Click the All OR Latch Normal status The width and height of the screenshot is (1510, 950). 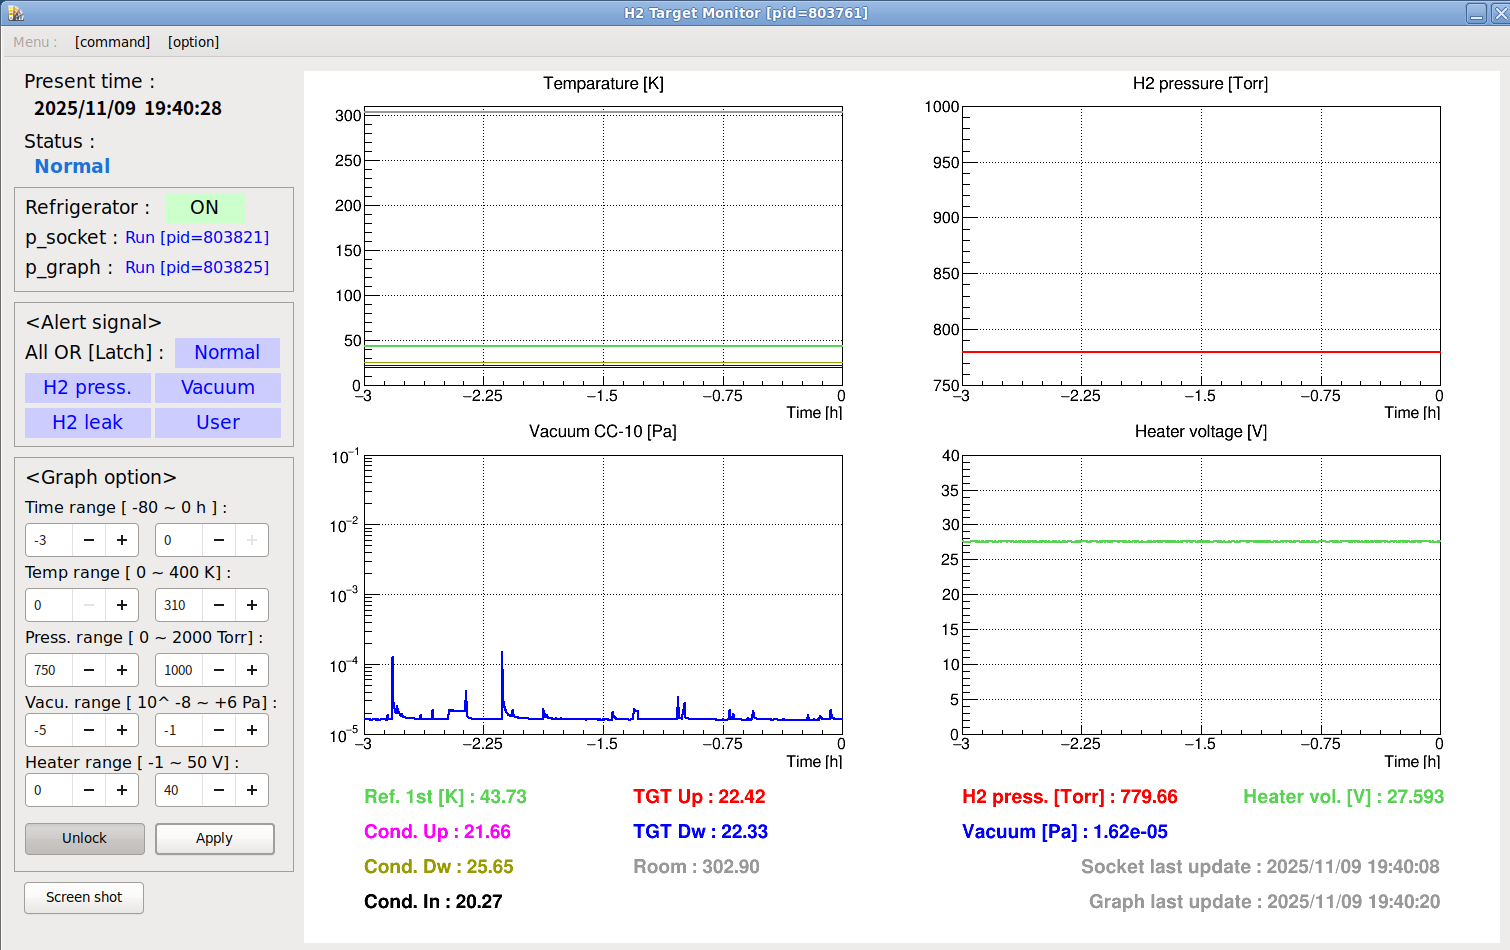[227, 352]
